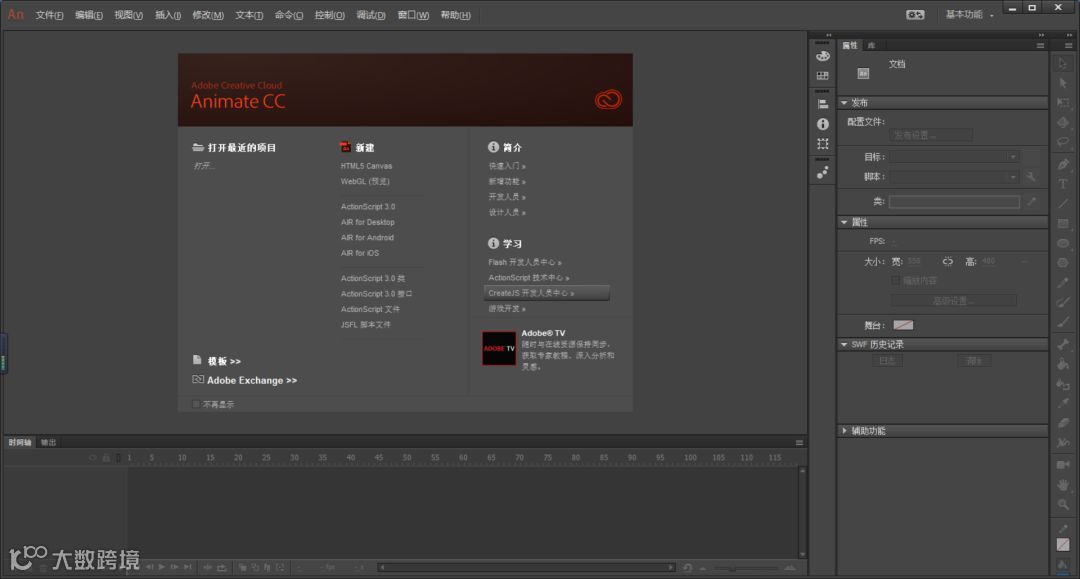Open the Color panel palette icon
Image resolution: width=1080 pixels, height=579 pixels.
pyautogui.click(x=822, y=56)
